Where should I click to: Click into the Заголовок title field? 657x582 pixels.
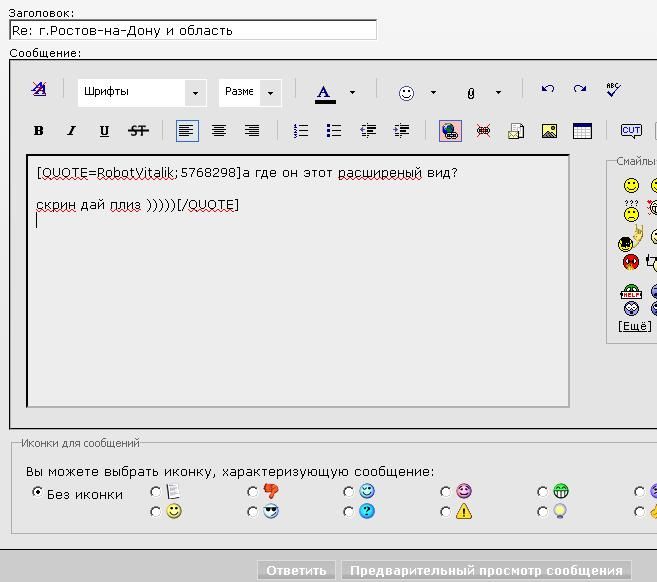(x=192, y=30)
